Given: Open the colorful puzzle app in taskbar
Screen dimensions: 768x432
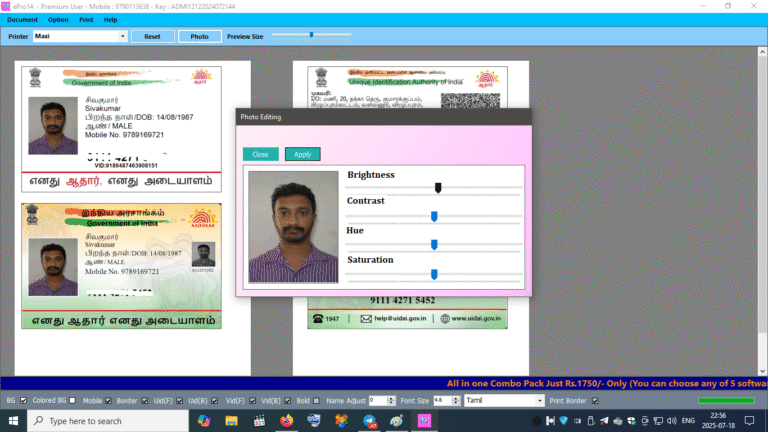Looking at the screenshot, I should (x=341, y=421).
